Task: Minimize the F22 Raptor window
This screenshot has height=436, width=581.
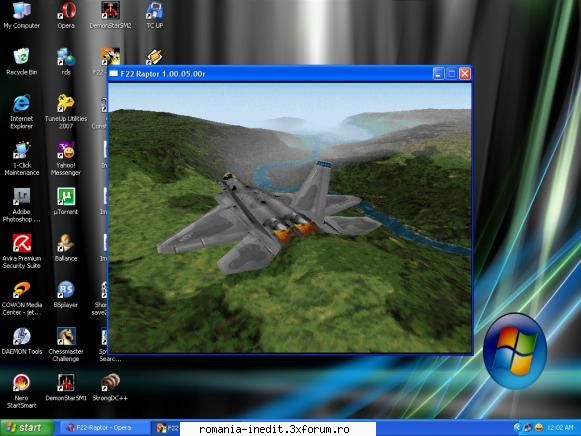Action: click(x=438, y=74)
